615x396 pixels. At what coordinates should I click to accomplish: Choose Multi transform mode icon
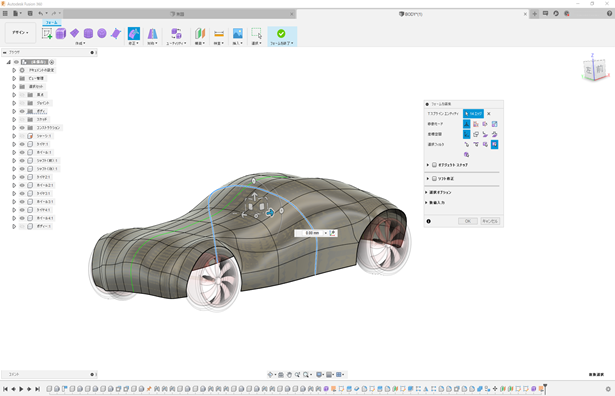(467, 124)
